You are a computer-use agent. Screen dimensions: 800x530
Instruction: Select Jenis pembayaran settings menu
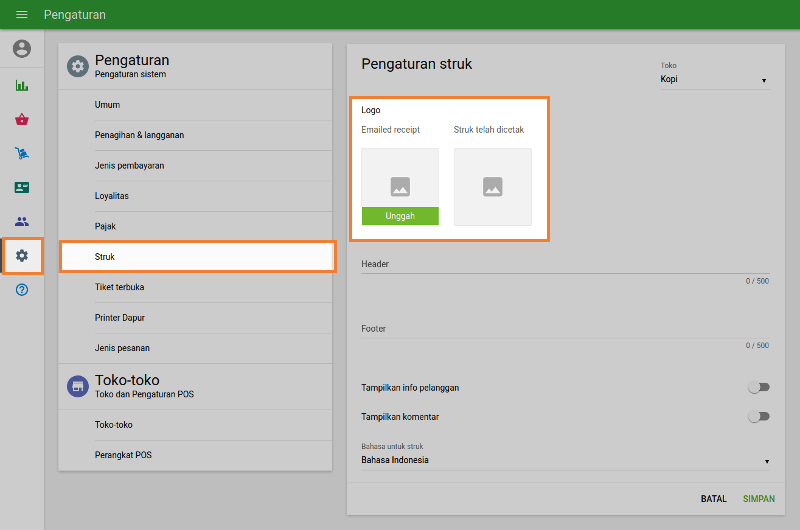[x=130, y=165]
